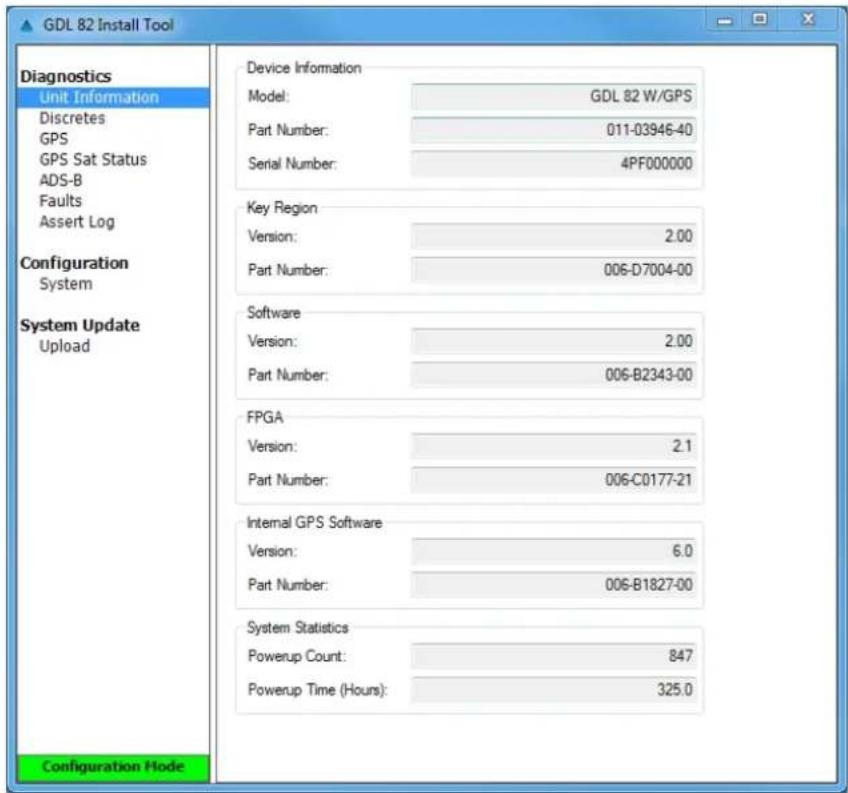
Task: Click the System Update section heading
Action: (x=80, y=325)
